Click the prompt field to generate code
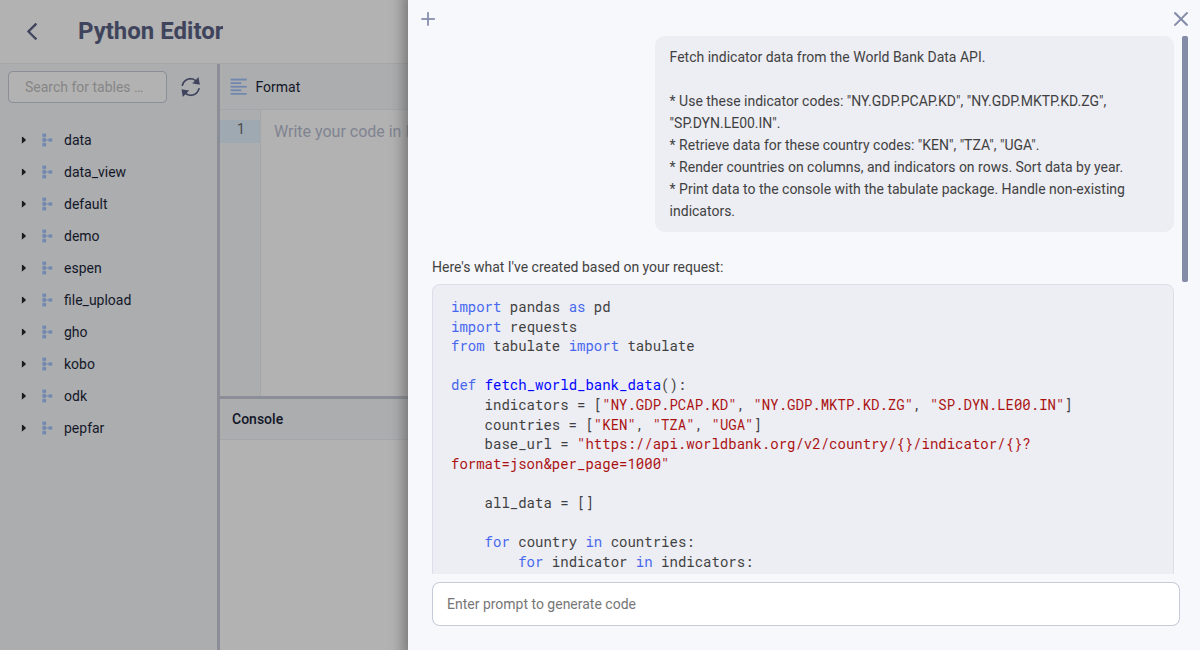 click(805, 603)
